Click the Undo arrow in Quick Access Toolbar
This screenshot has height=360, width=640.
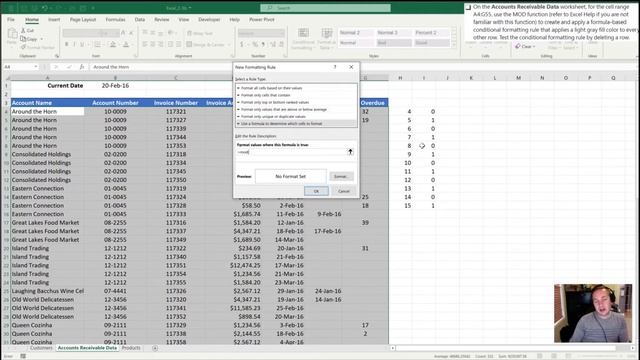tap(44, 8)
